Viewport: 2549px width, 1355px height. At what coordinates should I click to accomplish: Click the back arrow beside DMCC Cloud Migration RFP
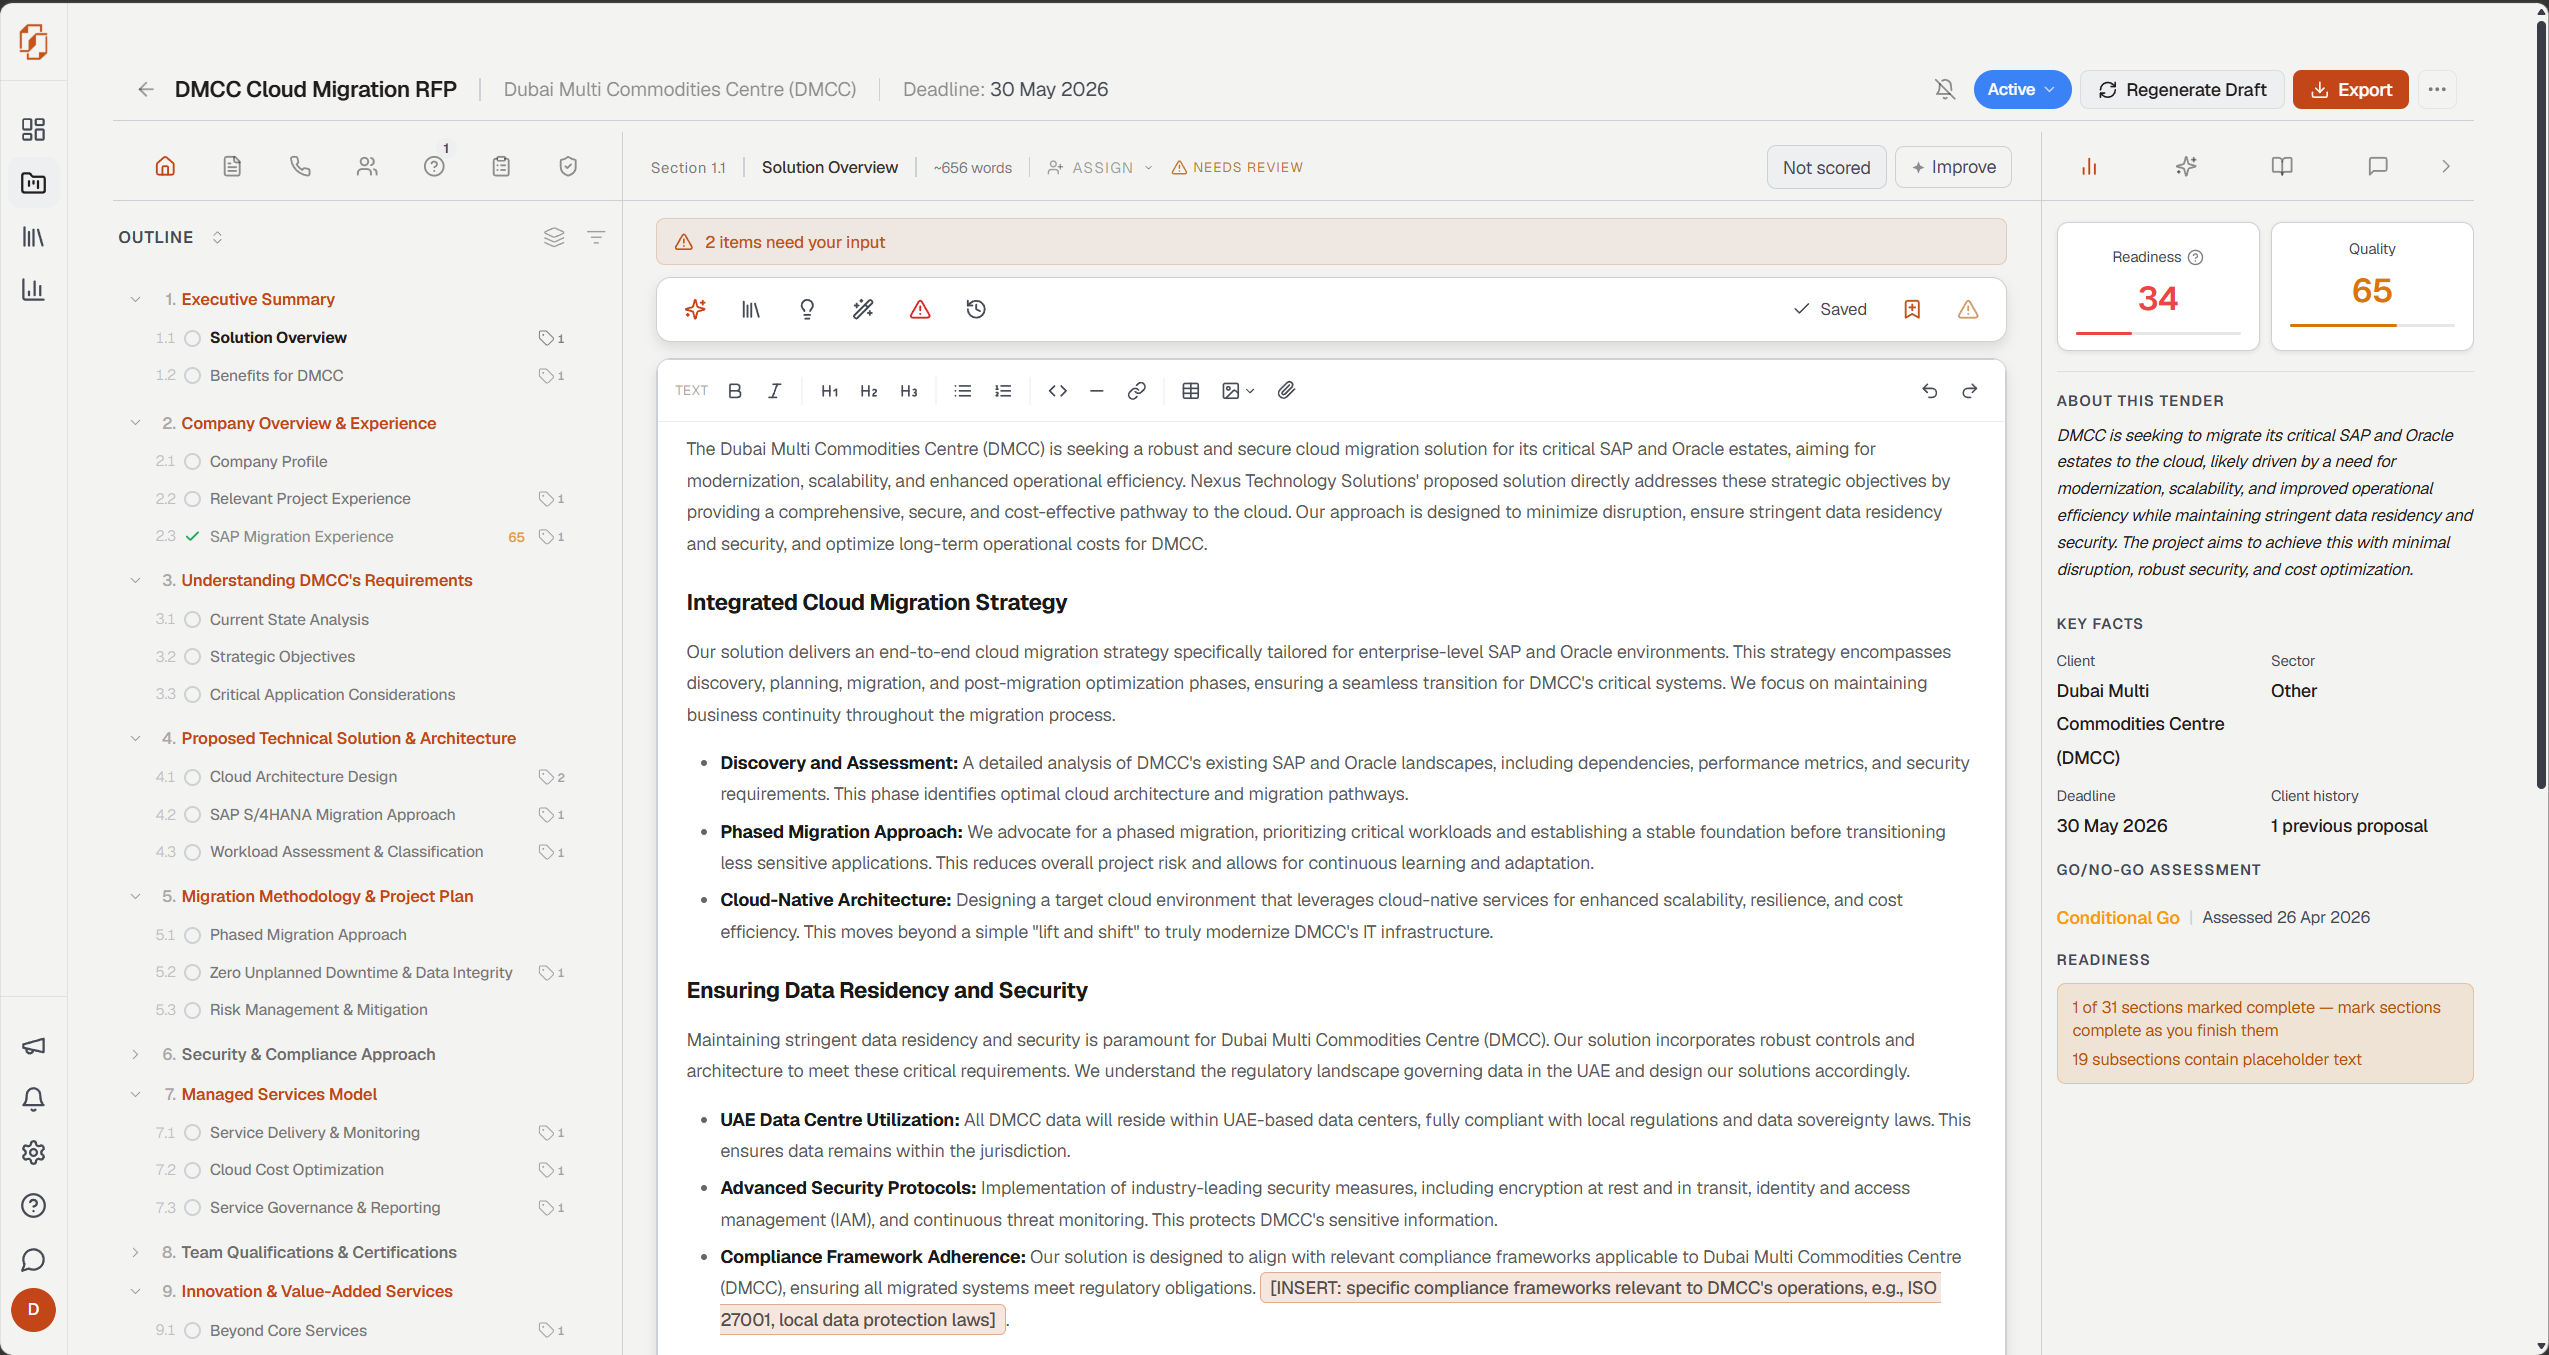(146, 90)
